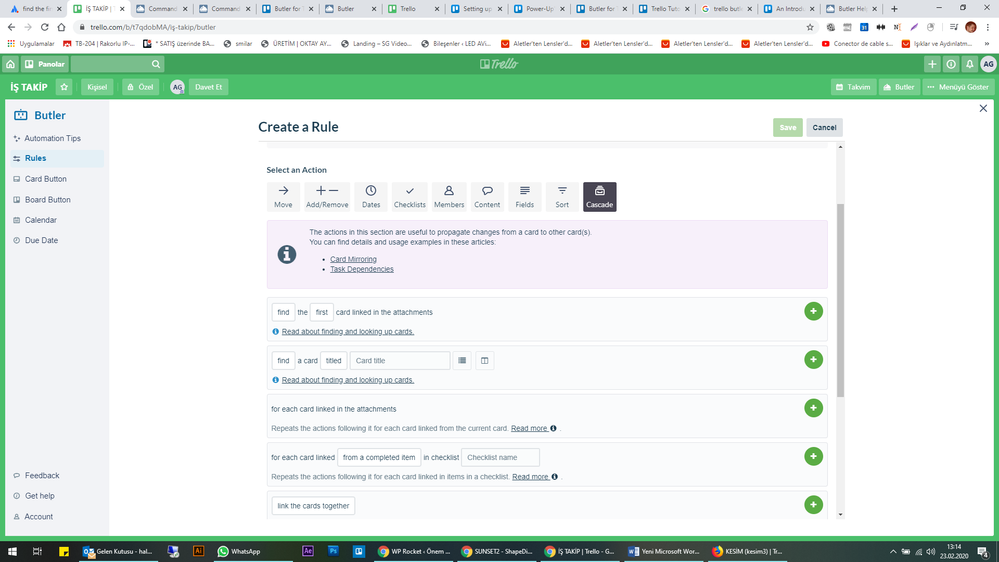Open Feedback in Butler sidebar
Viewport: 999px width, 562px height.
click(x=42, y=475)
